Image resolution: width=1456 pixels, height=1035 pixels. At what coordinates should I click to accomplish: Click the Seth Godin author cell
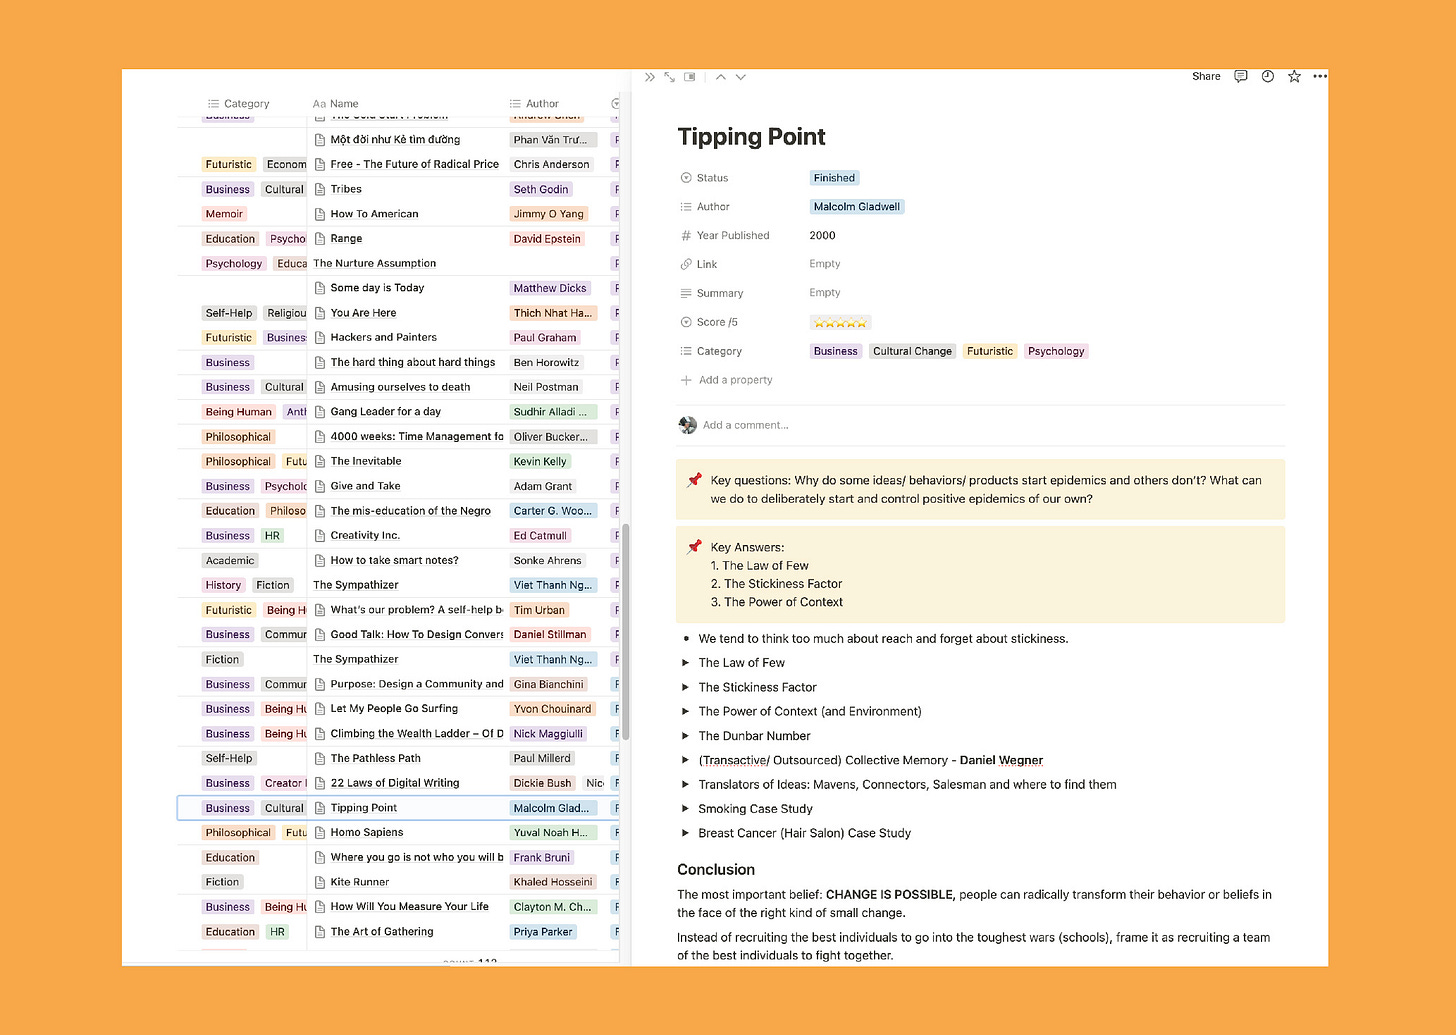click(541, 189)
